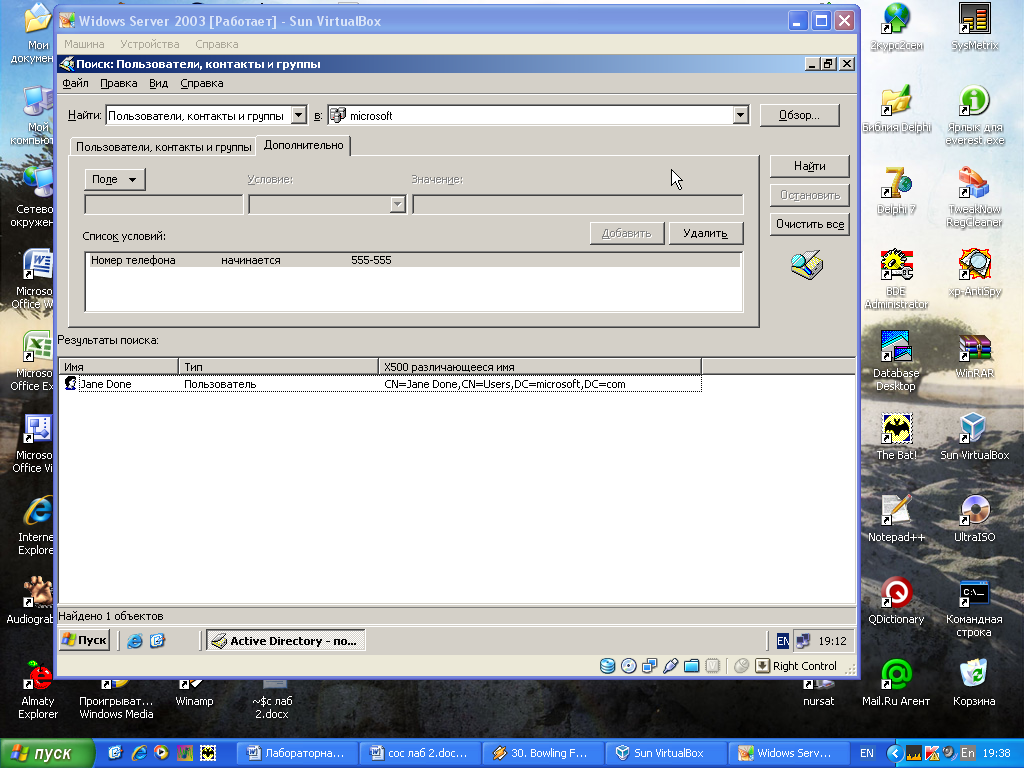
Task: Click the Найти search button
Action: click(810, 166)
